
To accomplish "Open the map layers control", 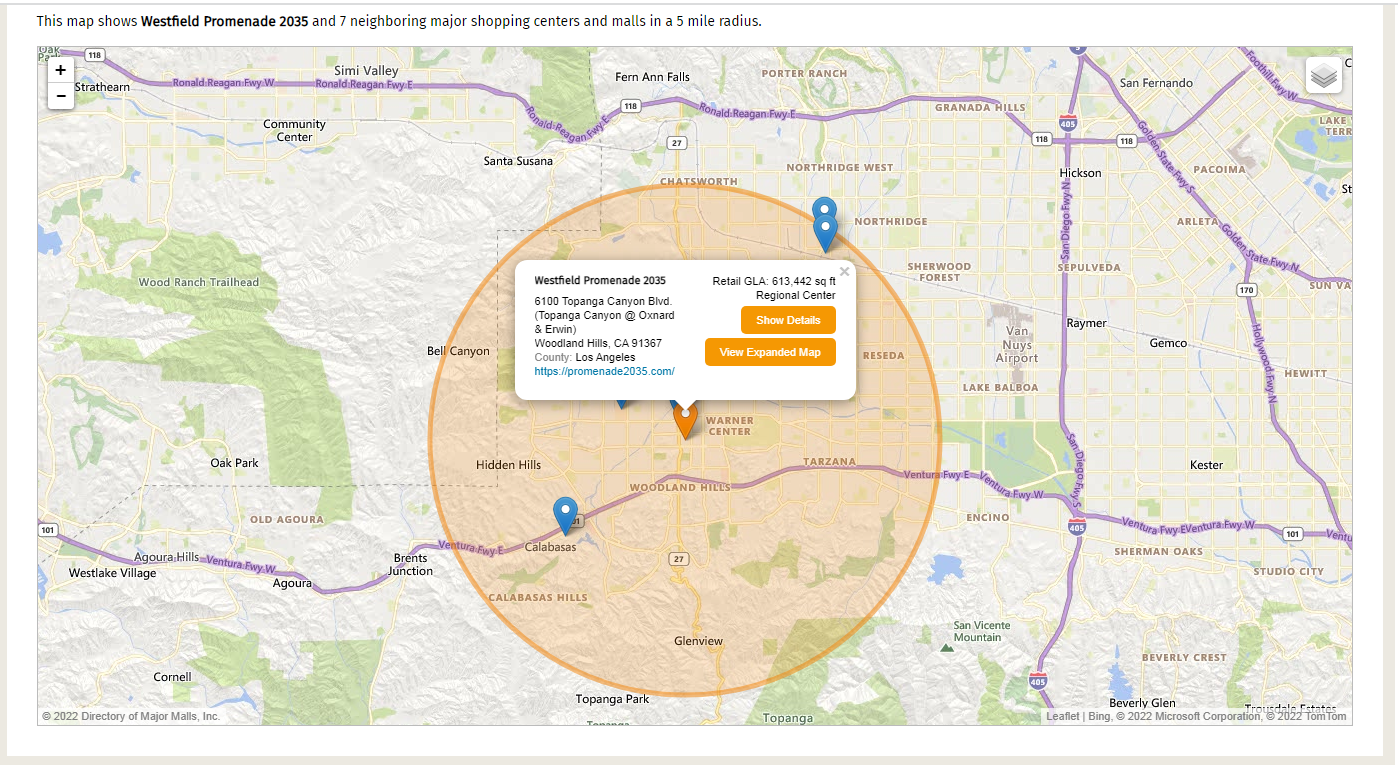I will pos(1323,75).
